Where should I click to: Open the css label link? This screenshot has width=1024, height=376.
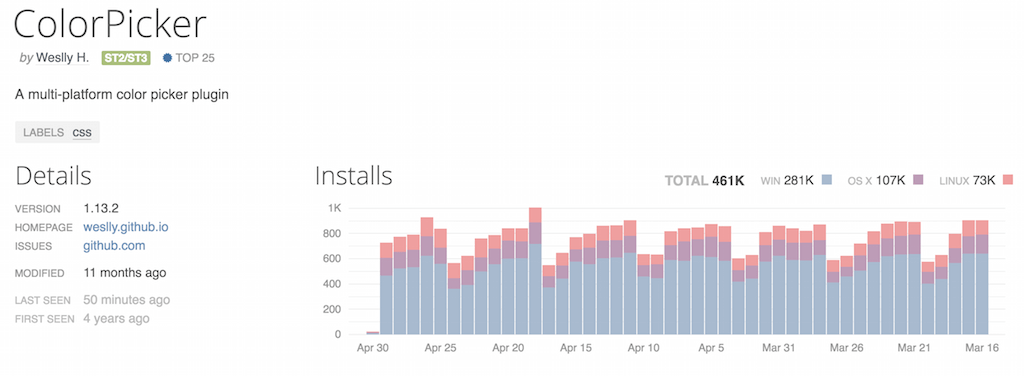[x=82, y=133]
